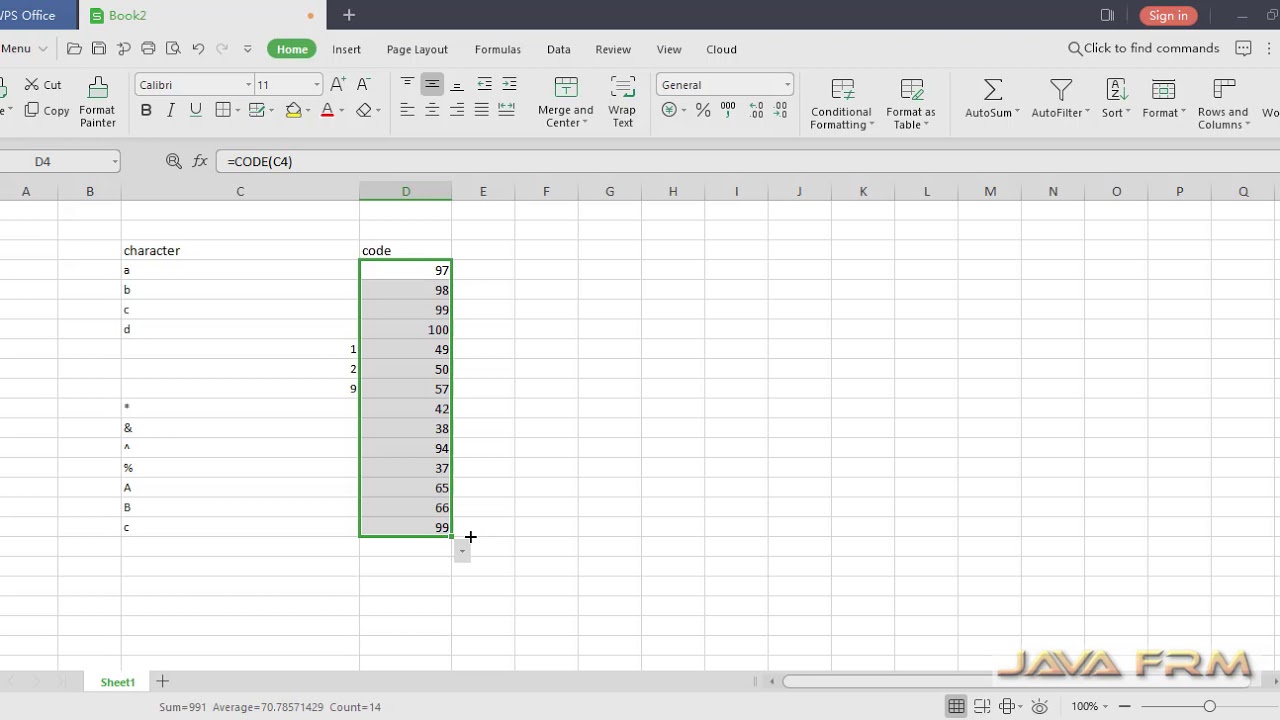Toggle Italic formatting
Viewport: 1280px width, 720px height.
point(171,110)
